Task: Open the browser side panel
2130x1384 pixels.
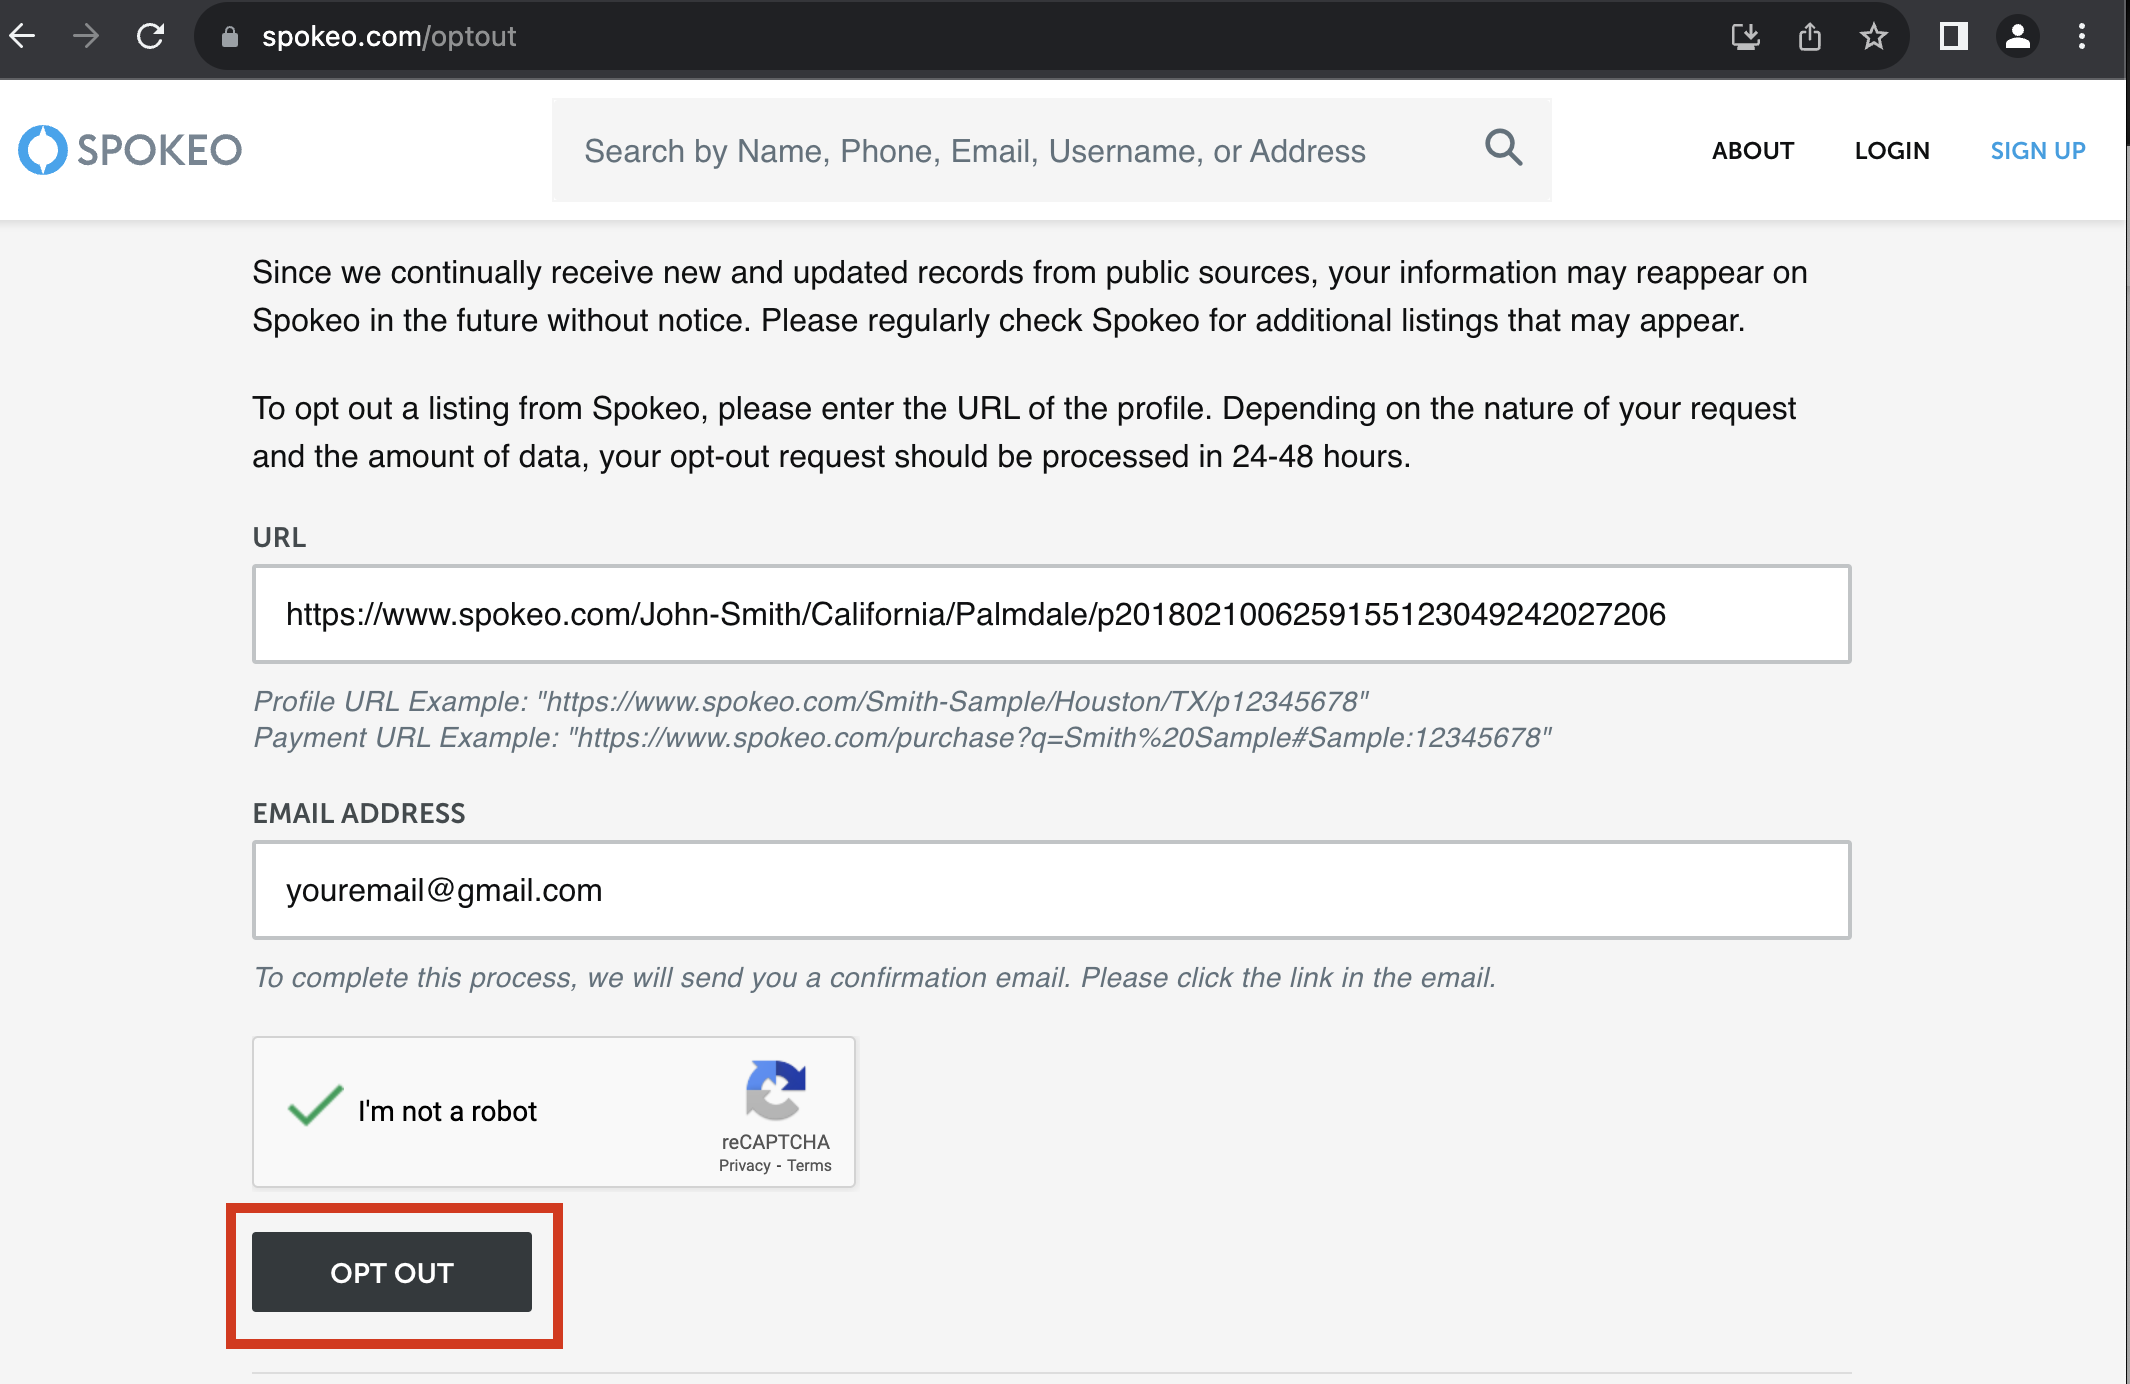Action: pos(1952,36)
